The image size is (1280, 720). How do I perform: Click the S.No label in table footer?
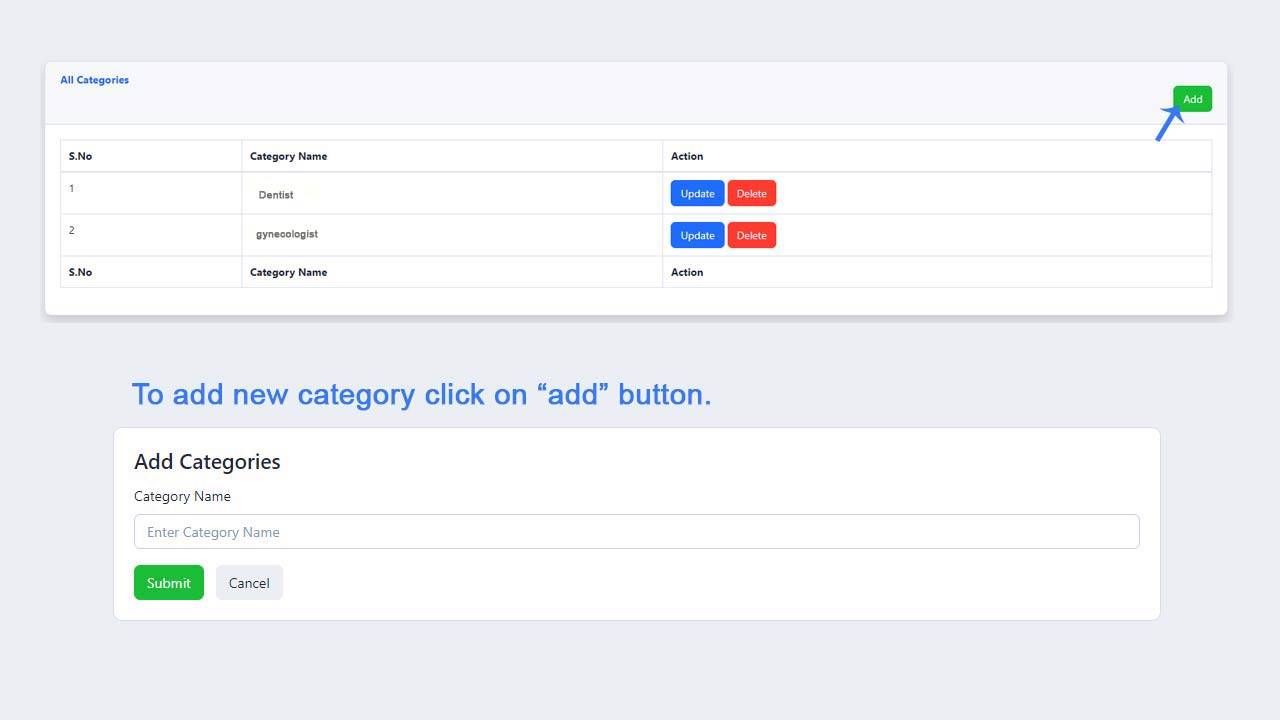(x=80, y=272)
